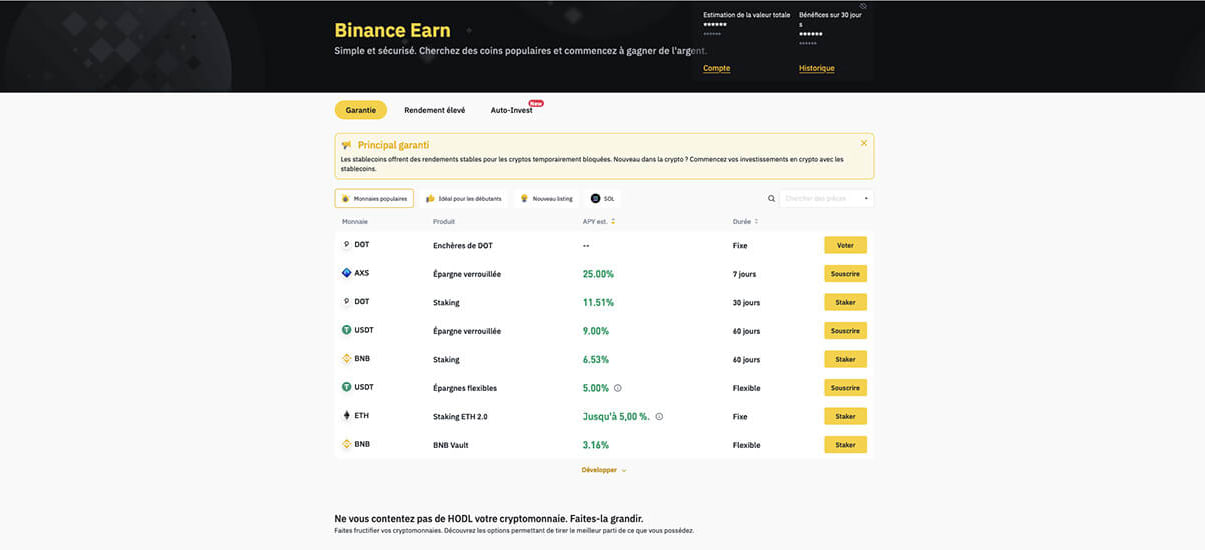This screenshot has width=1205, height=550.
Task: Click the Voter button for DOT auctions
Action: tap(845, 245)
